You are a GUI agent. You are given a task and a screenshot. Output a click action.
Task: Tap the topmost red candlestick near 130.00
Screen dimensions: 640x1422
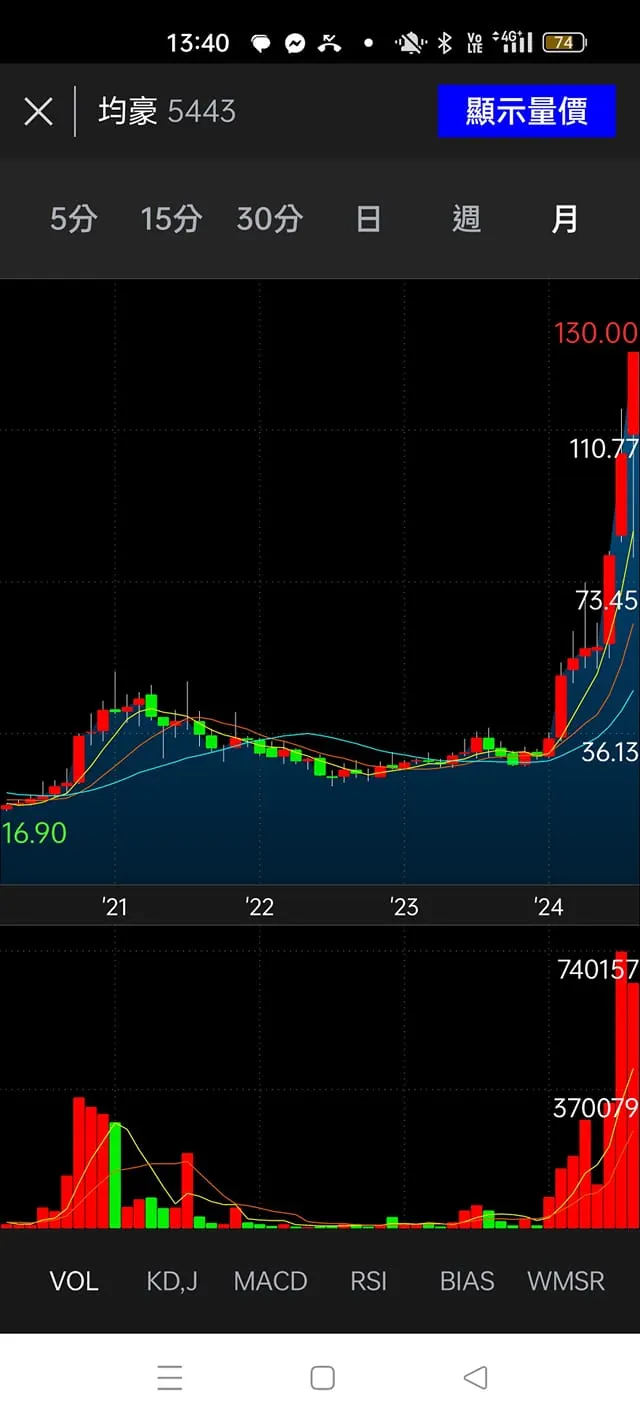(633, 393)
